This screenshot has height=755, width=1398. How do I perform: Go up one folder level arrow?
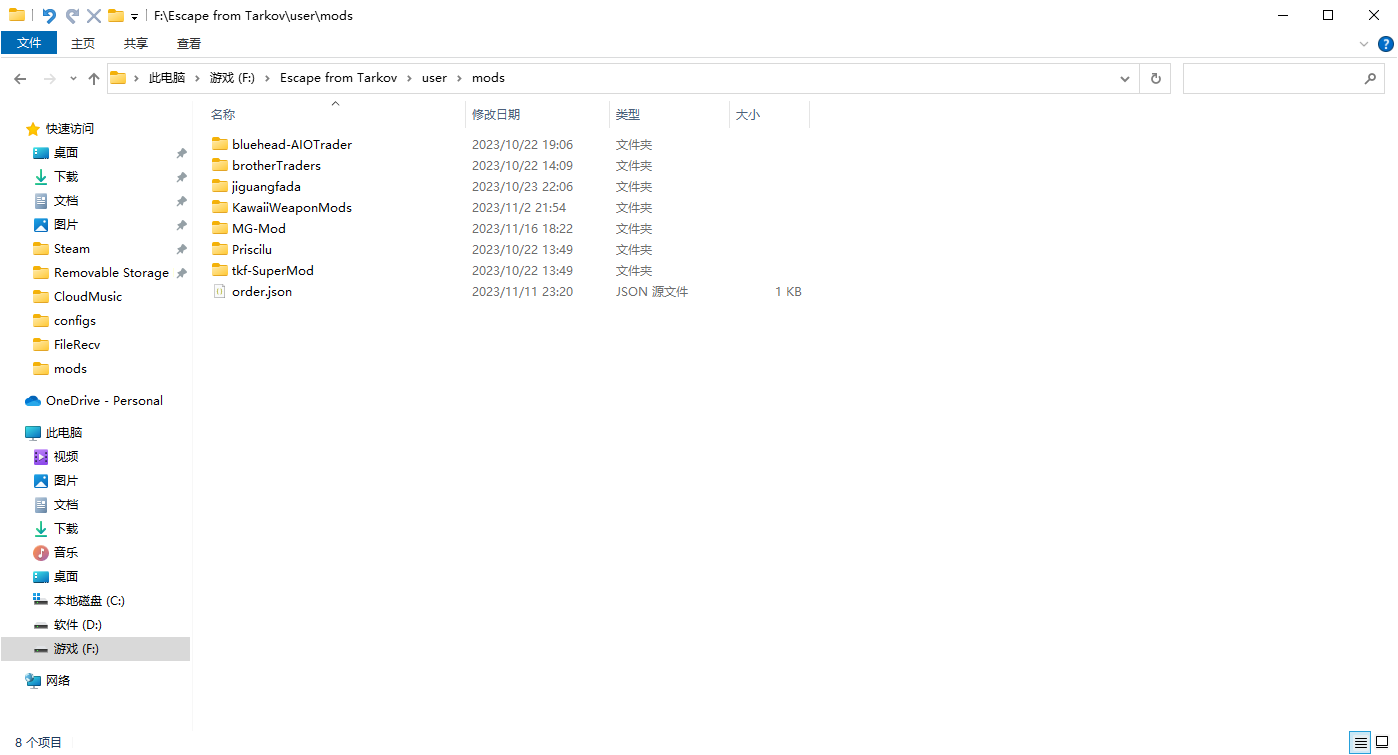[94, 78]
